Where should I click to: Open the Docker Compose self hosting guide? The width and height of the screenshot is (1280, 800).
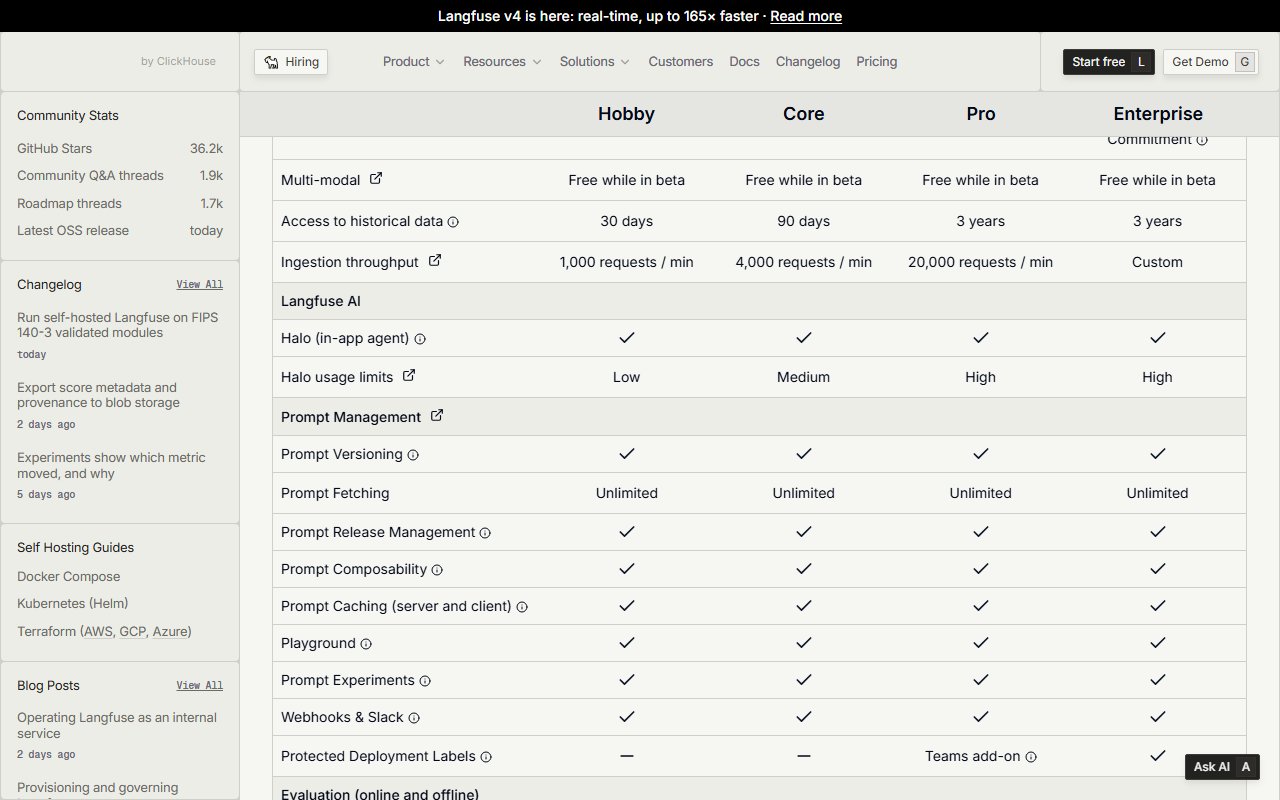pyautogui.click(x=69, y=577)
